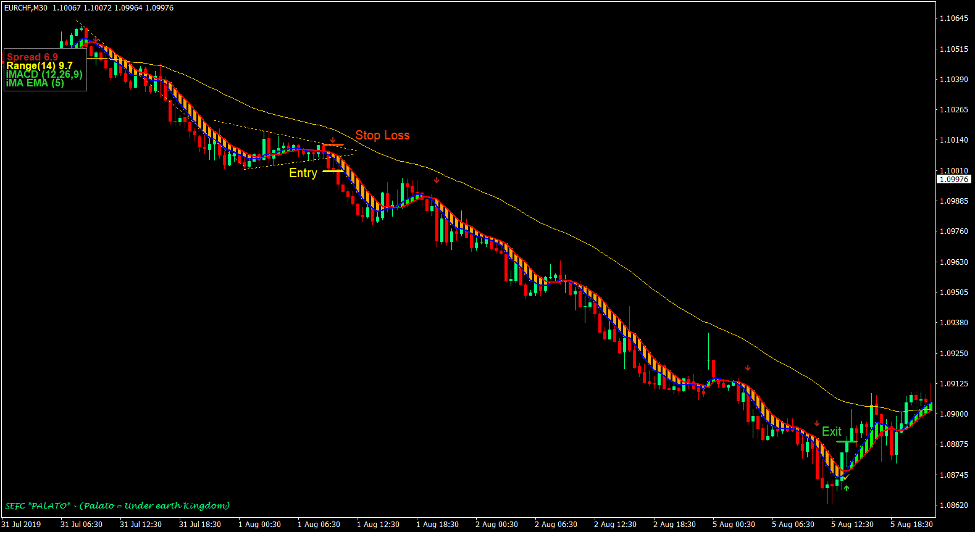Click price level 1.09380 on the axis
The image size is (977, 533).
click(x=954, y=323)
